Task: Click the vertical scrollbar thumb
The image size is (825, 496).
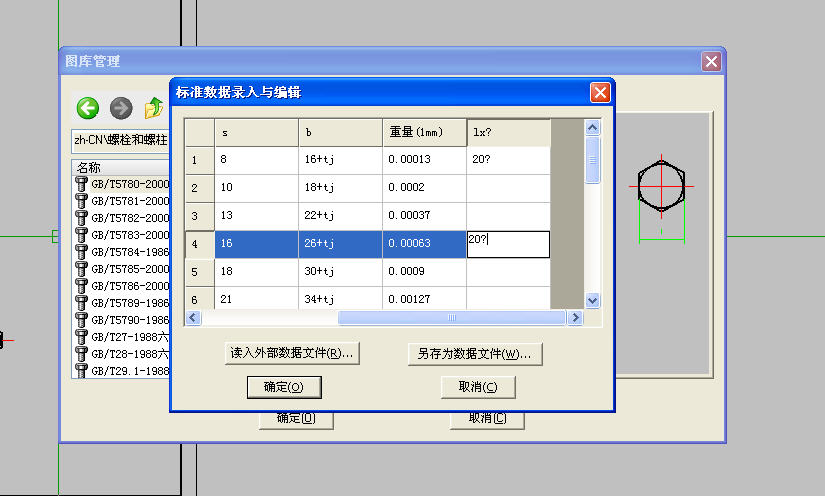Action: point(592,160)
